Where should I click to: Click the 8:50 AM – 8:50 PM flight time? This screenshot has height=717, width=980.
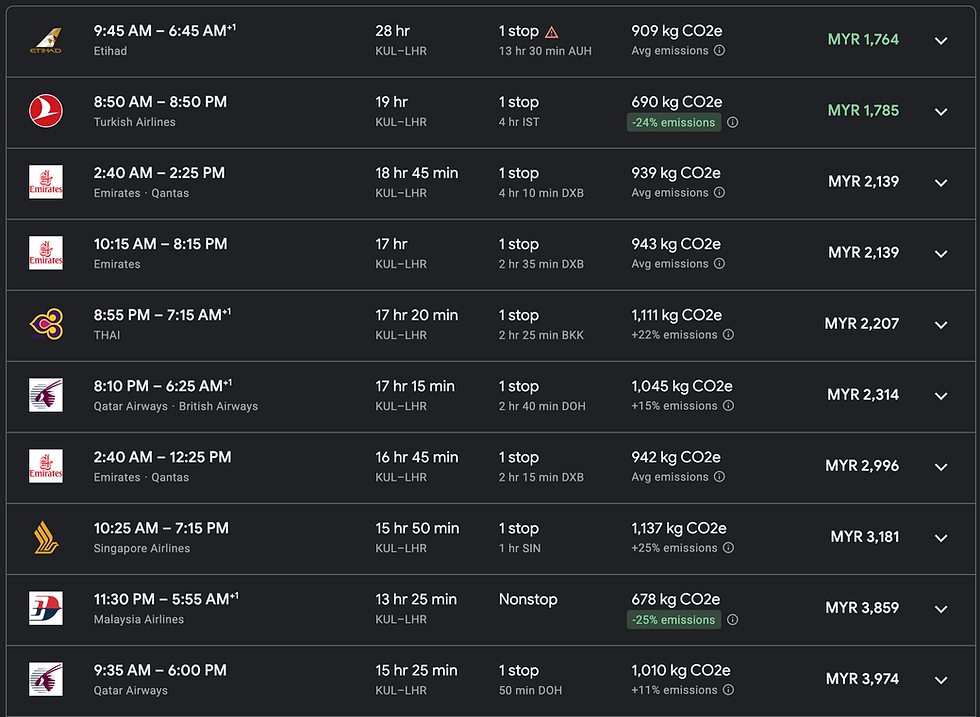(x=160, y=102)
